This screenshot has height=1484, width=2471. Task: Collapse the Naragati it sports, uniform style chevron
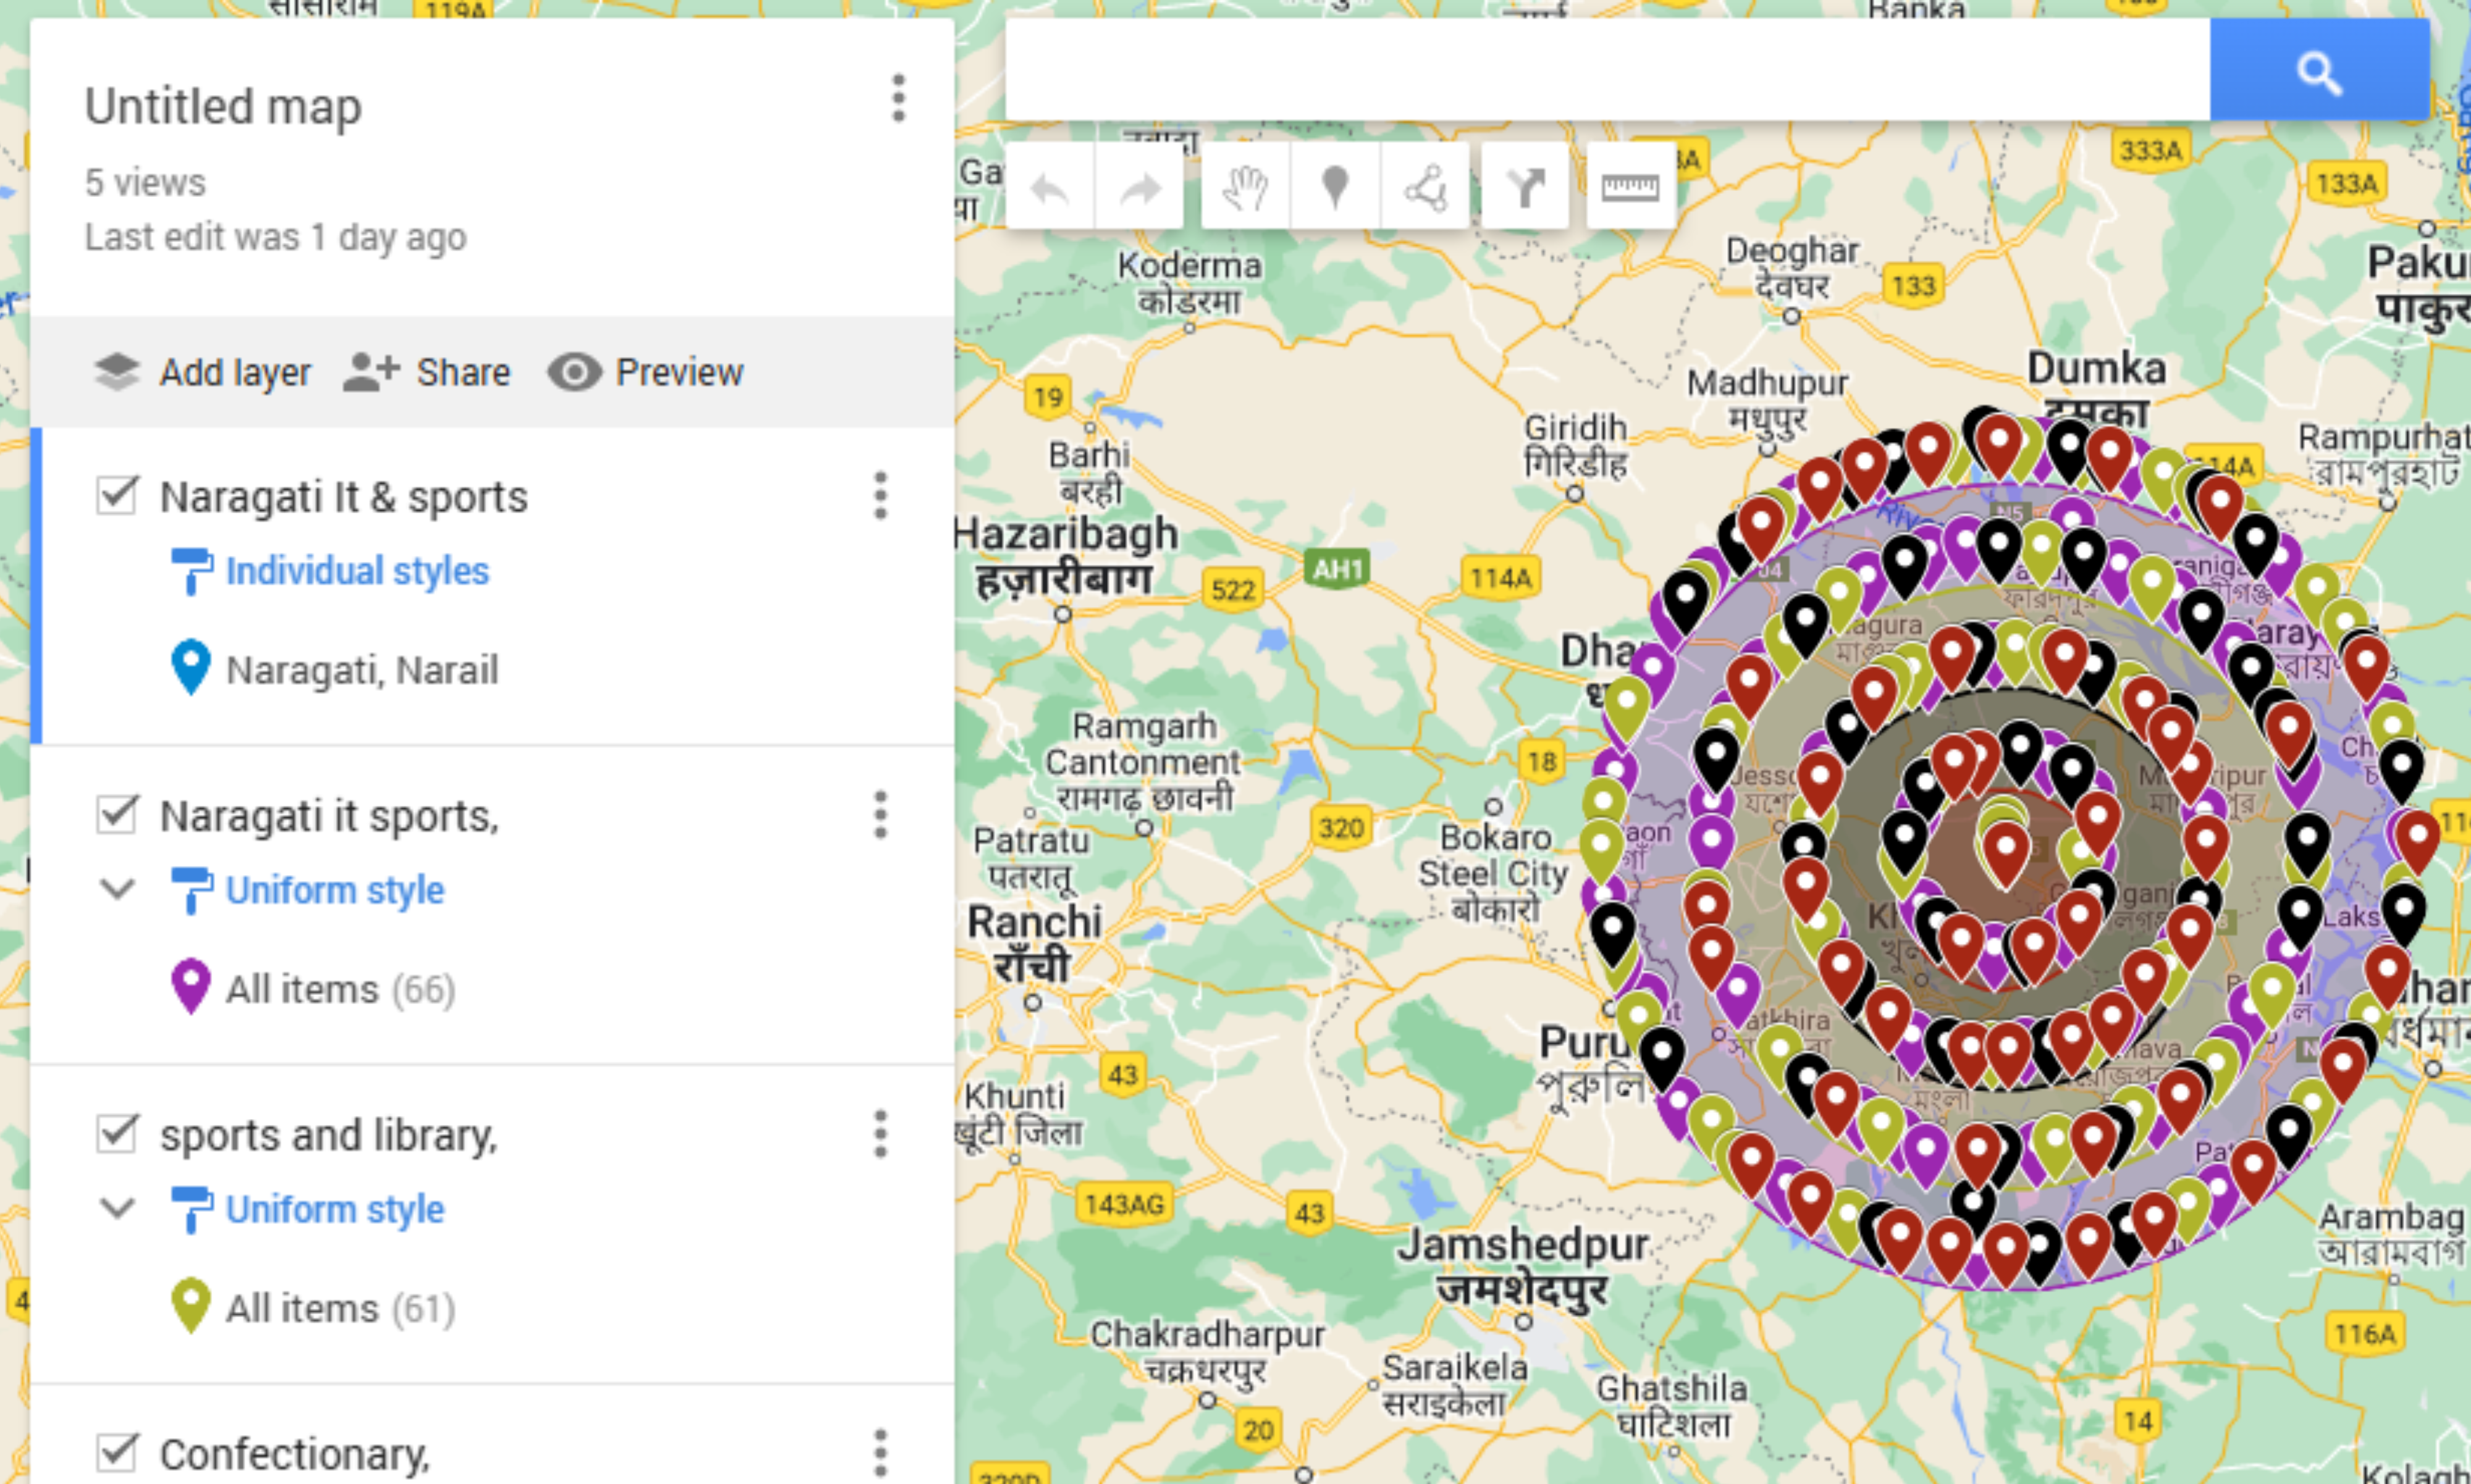coord(118,888)
